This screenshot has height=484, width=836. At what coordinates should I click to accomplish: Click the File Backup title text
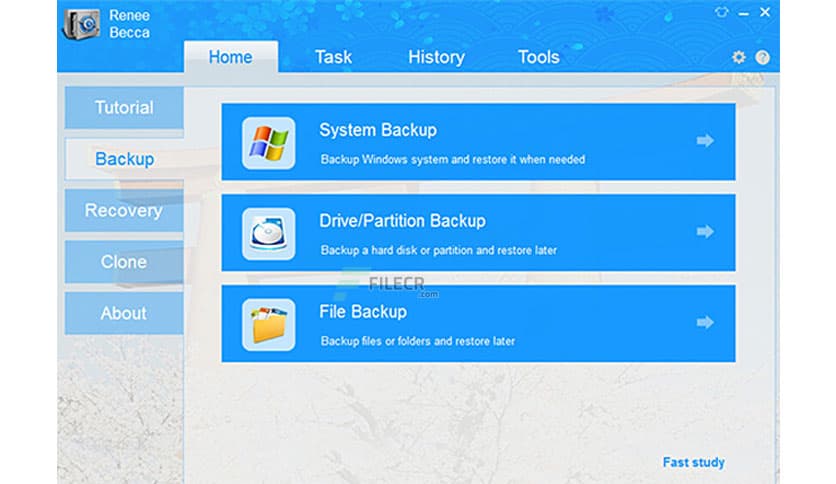click(x=363, y=312)
